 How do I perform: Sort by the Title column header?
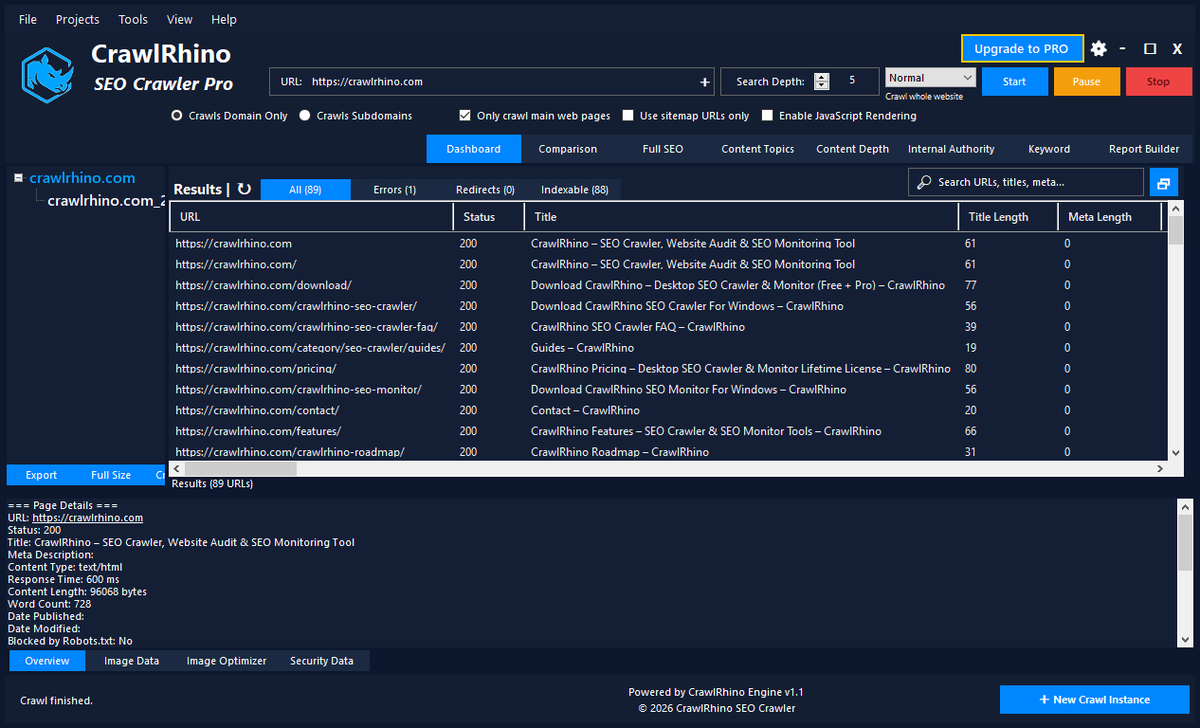pyautogui.click(x=741, y=216)
